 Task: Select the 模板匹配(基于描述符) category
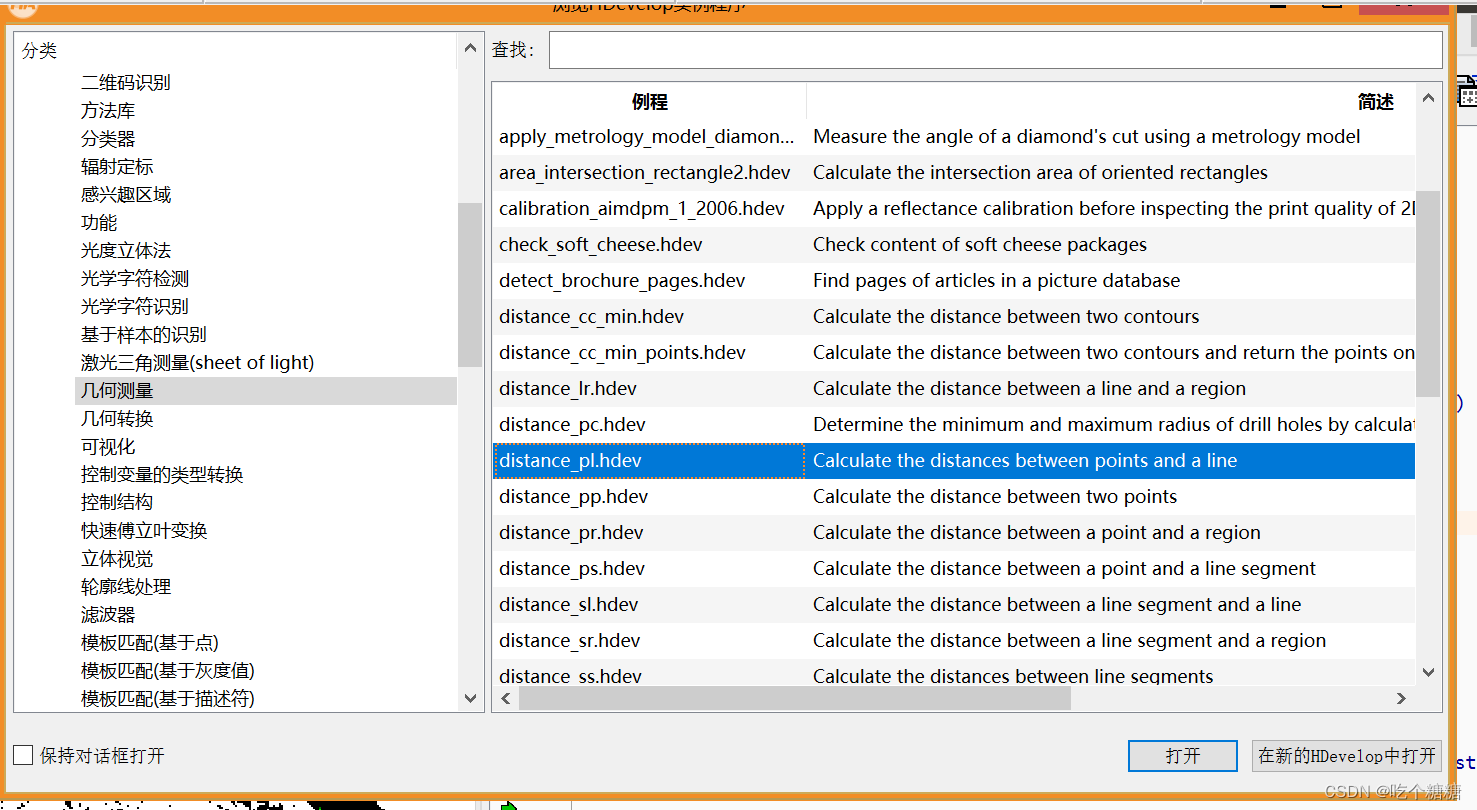point(168,699)
